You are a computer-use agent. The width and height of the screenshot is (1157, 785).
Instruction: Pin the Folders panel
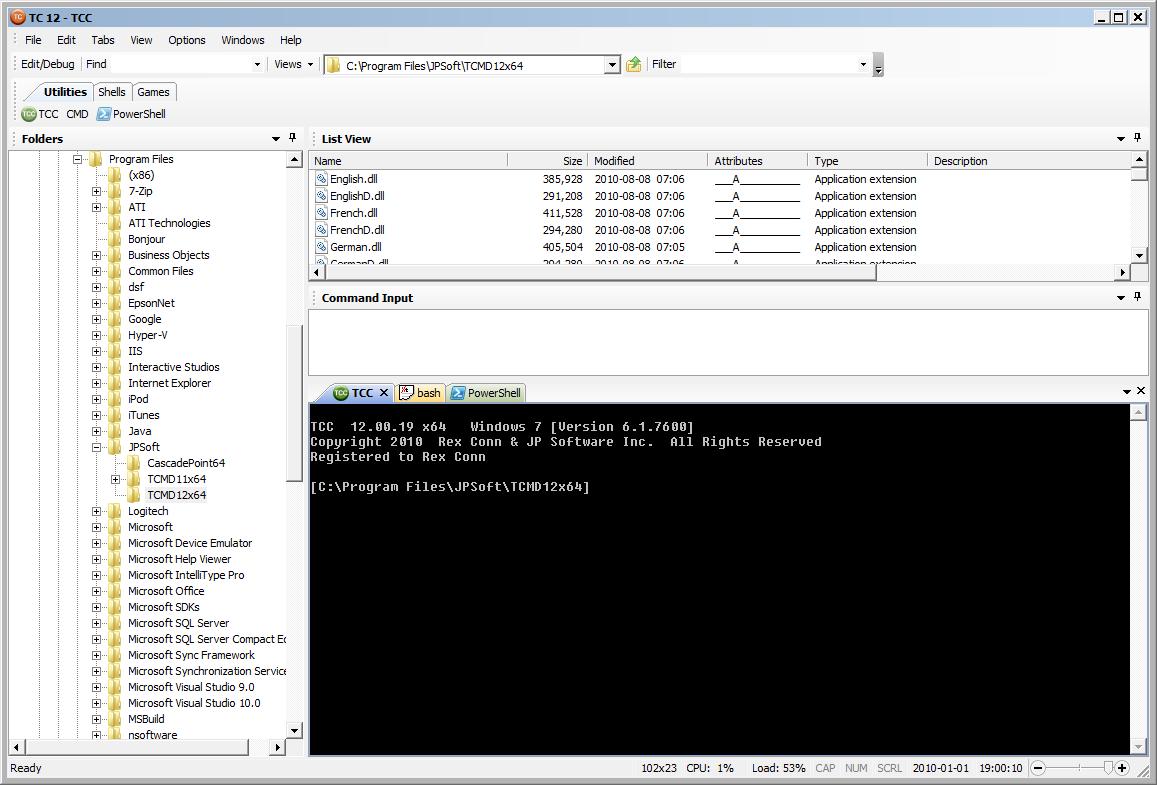coord(293,138)
